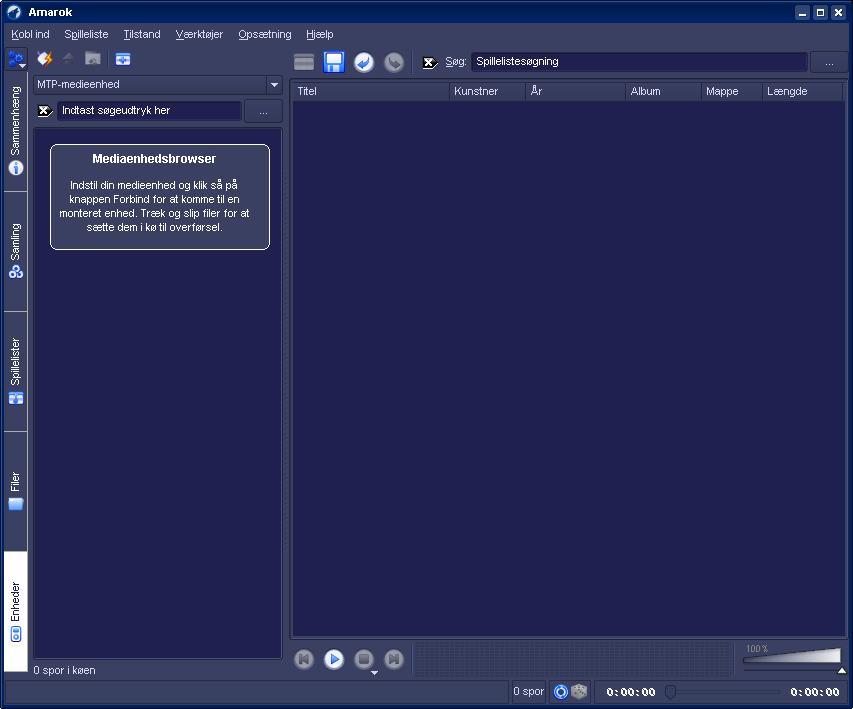
Task: Click the Mediaenhedsbrowser info heading
Action: 154,159
